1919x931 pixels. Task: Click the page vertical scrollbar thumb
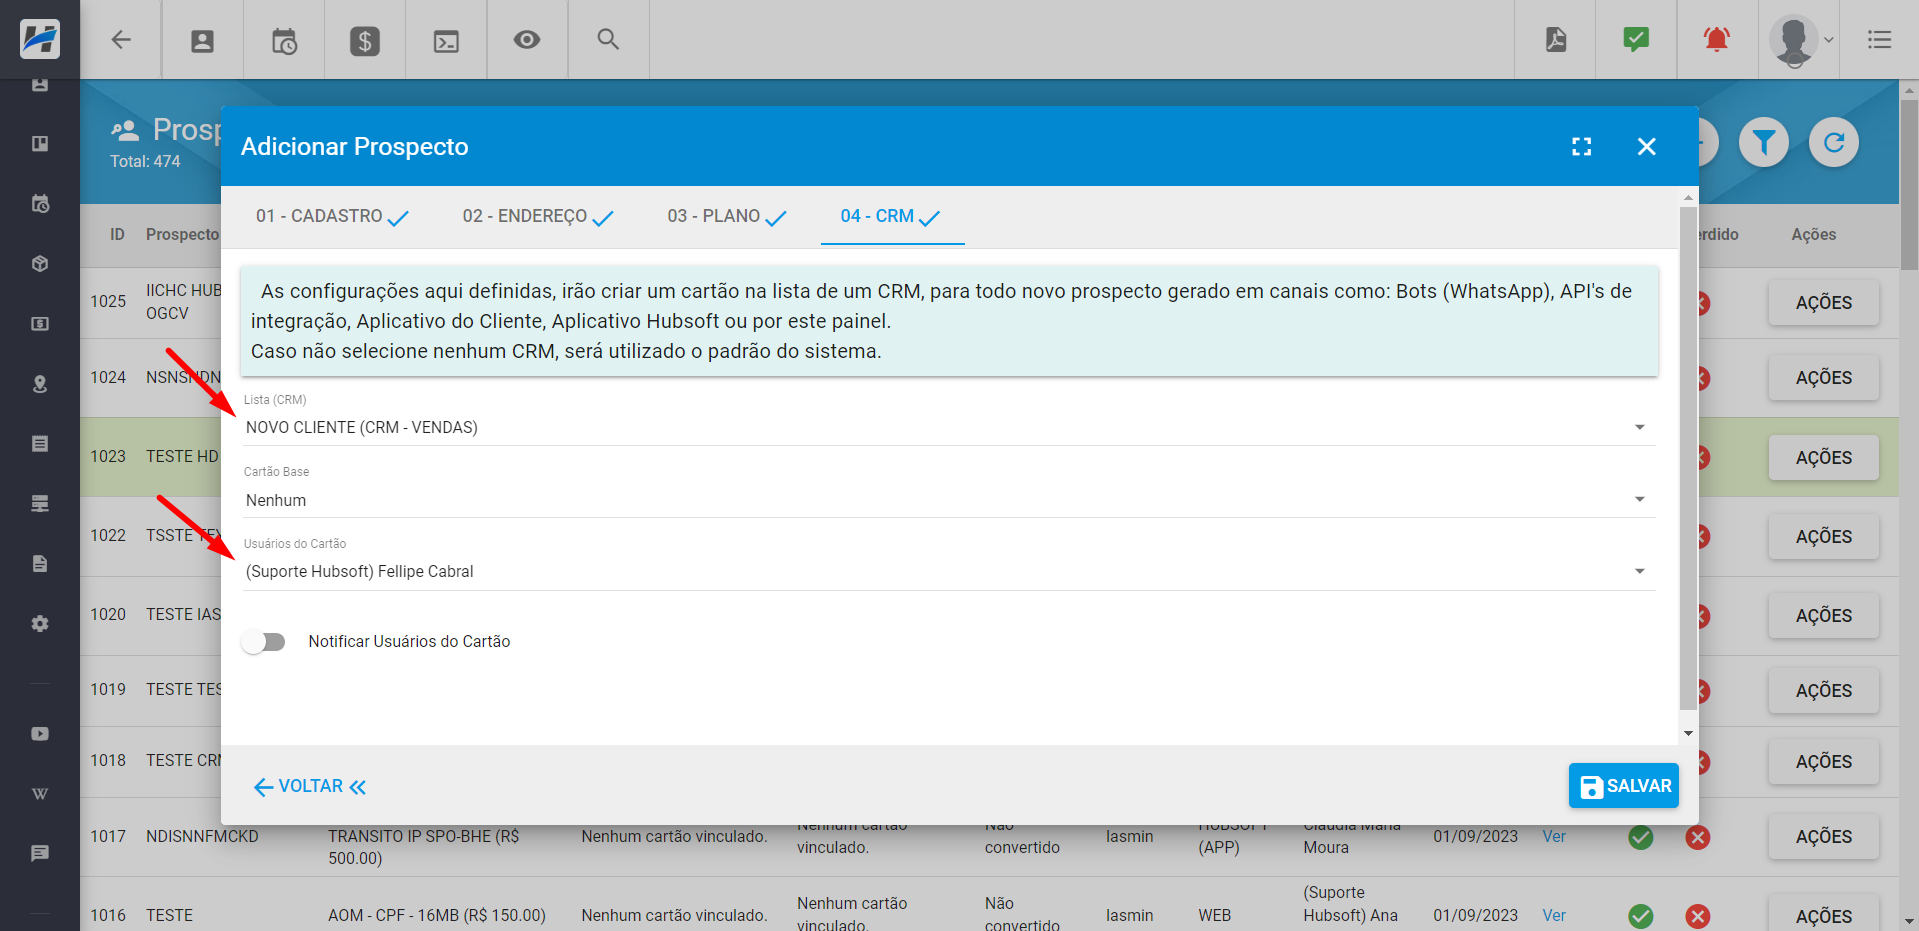point(1909,185)
